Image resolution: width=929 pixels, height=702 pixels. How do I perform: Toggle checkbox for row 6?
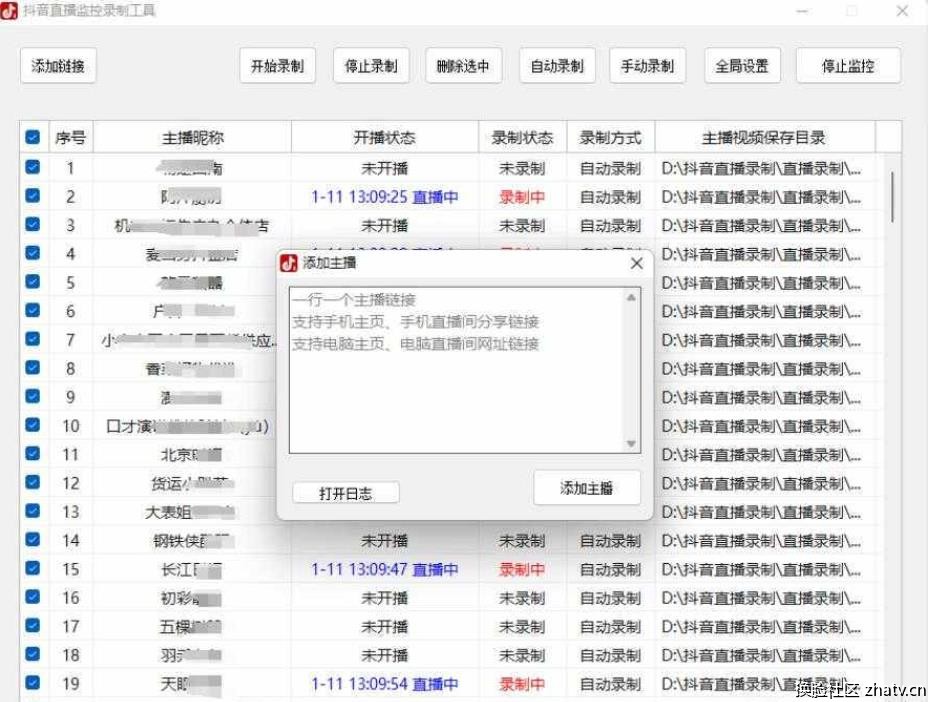[x=33, y=310]
